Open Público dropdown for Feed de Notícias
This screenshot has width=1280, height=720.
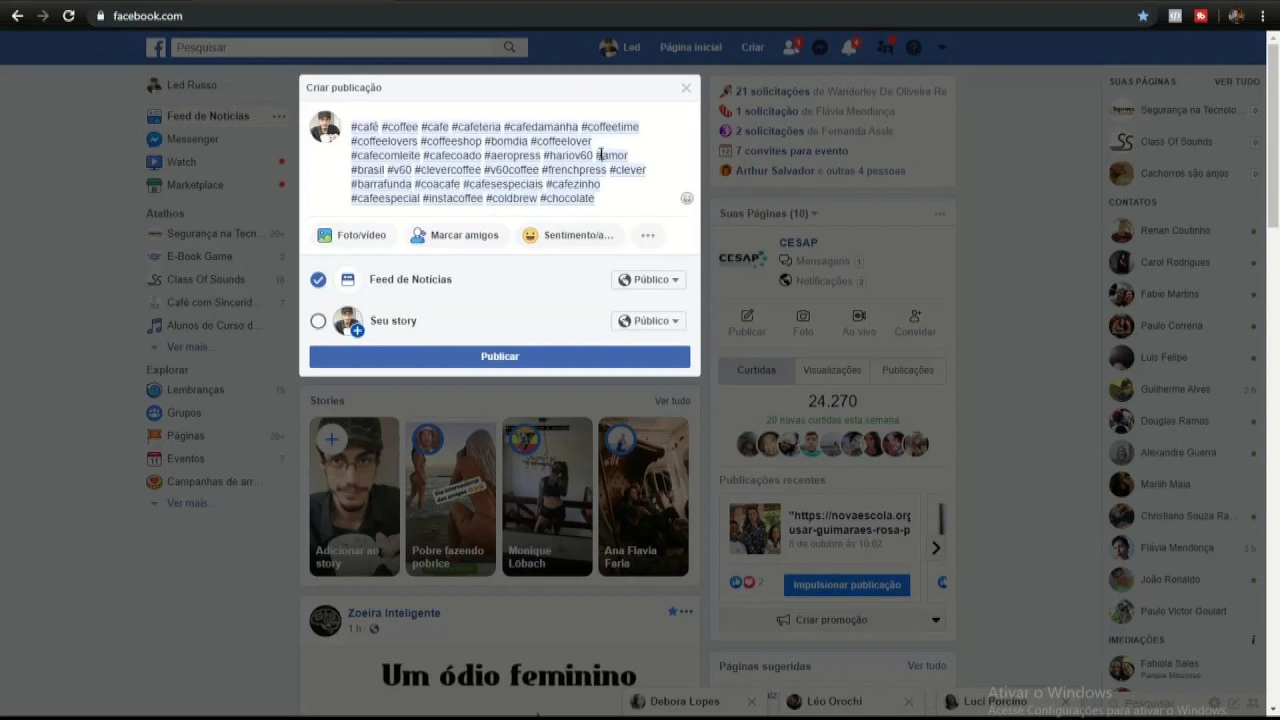[x=649, y=280]
